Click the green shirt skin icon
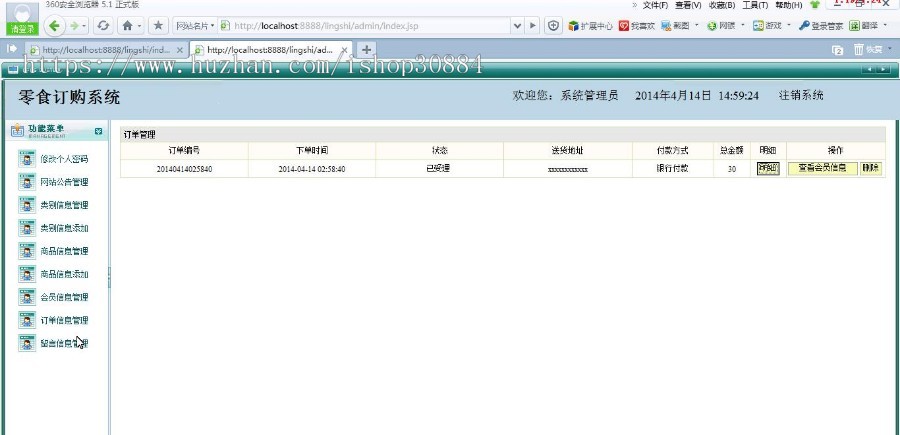The height and width of the screenshot is (435, 900). 814,5
